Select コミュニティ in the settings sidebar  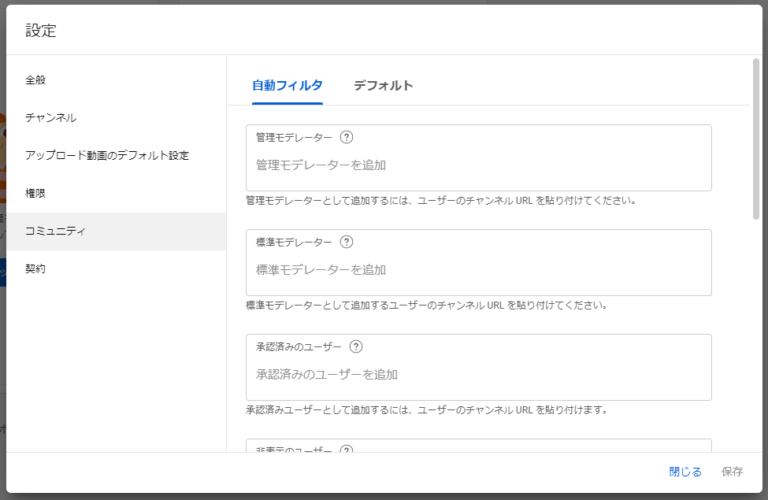pyautogui.click(x=56, y=231)
